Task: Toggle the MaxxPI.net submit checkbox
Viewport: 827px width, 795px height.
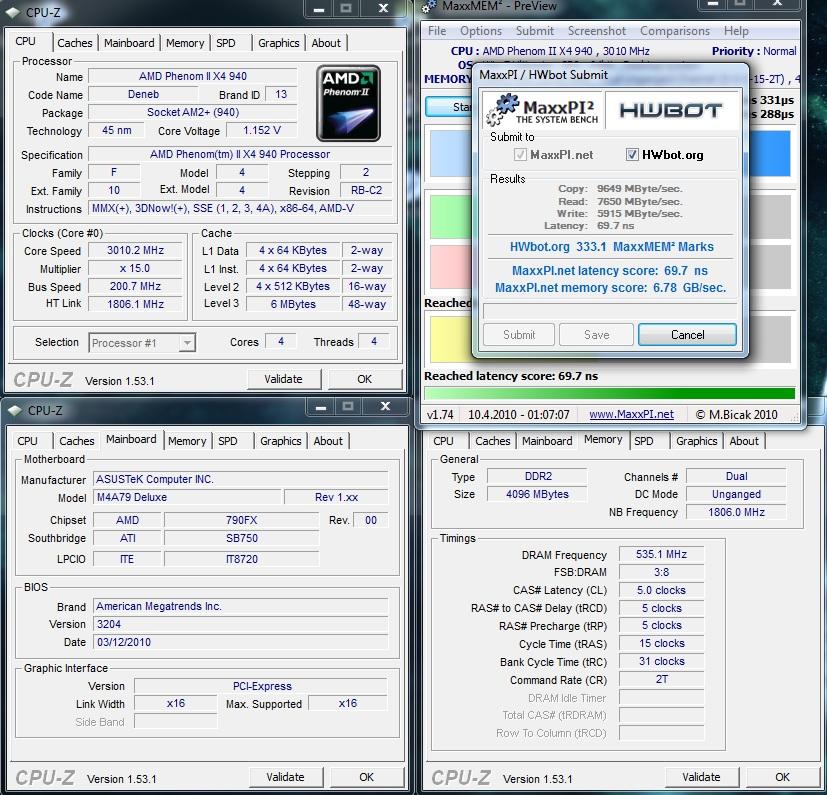Action: pos(520,155)
